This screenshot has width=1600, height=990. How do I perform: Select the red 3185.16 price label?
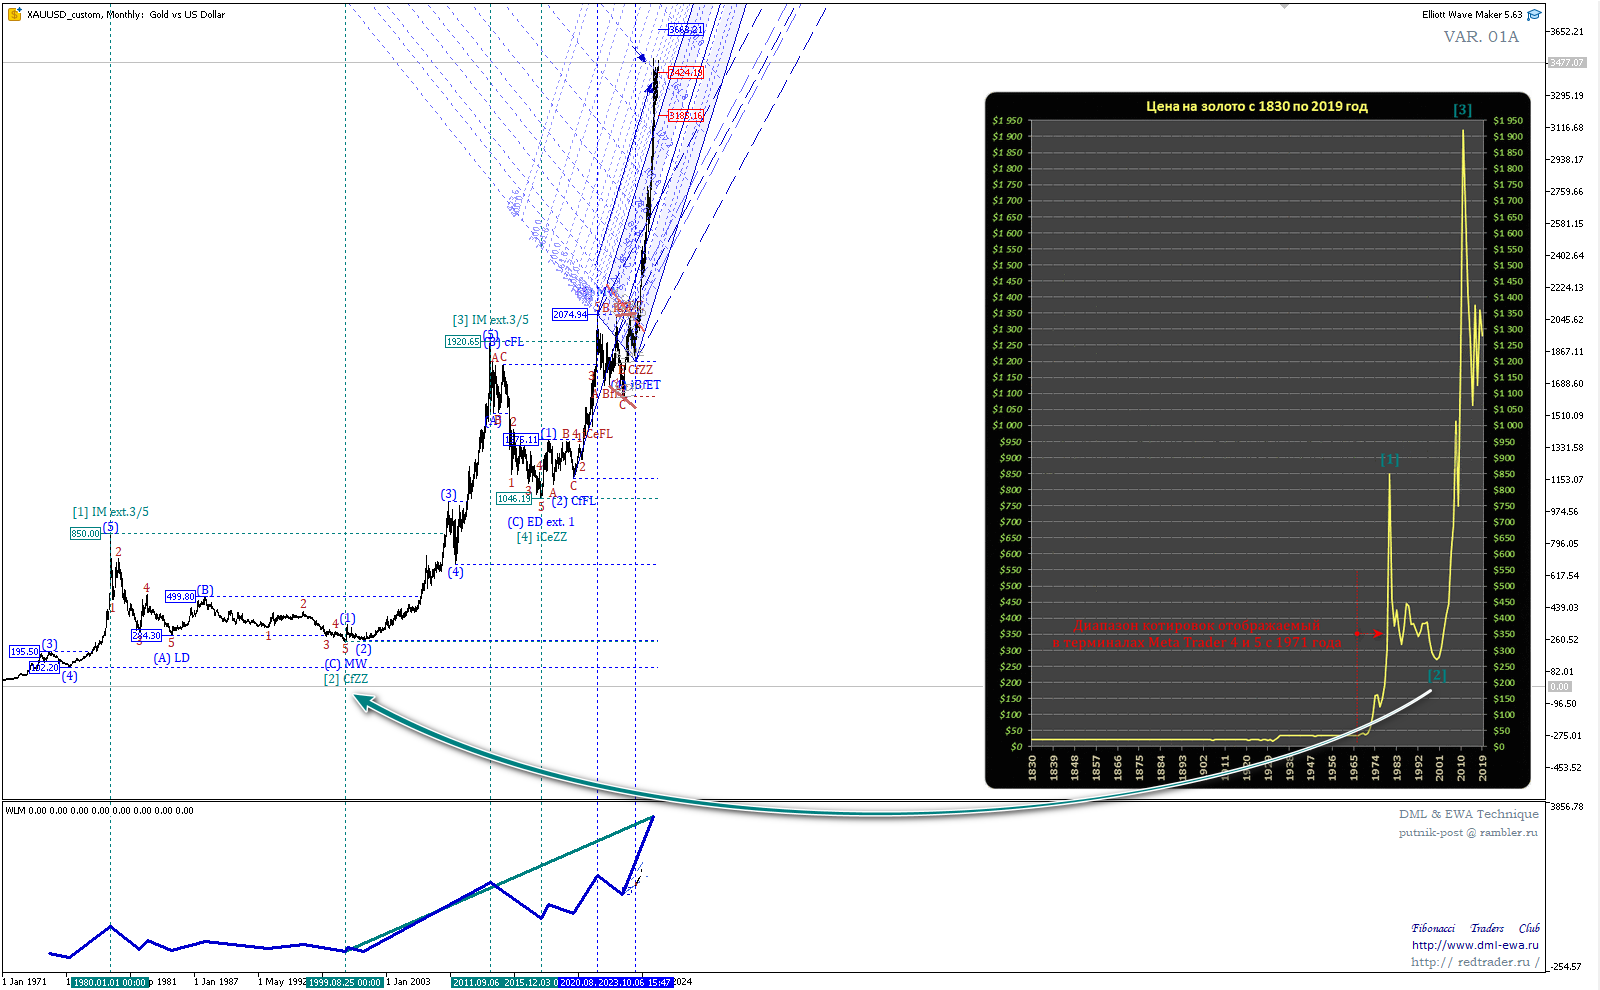coord(685,115)
